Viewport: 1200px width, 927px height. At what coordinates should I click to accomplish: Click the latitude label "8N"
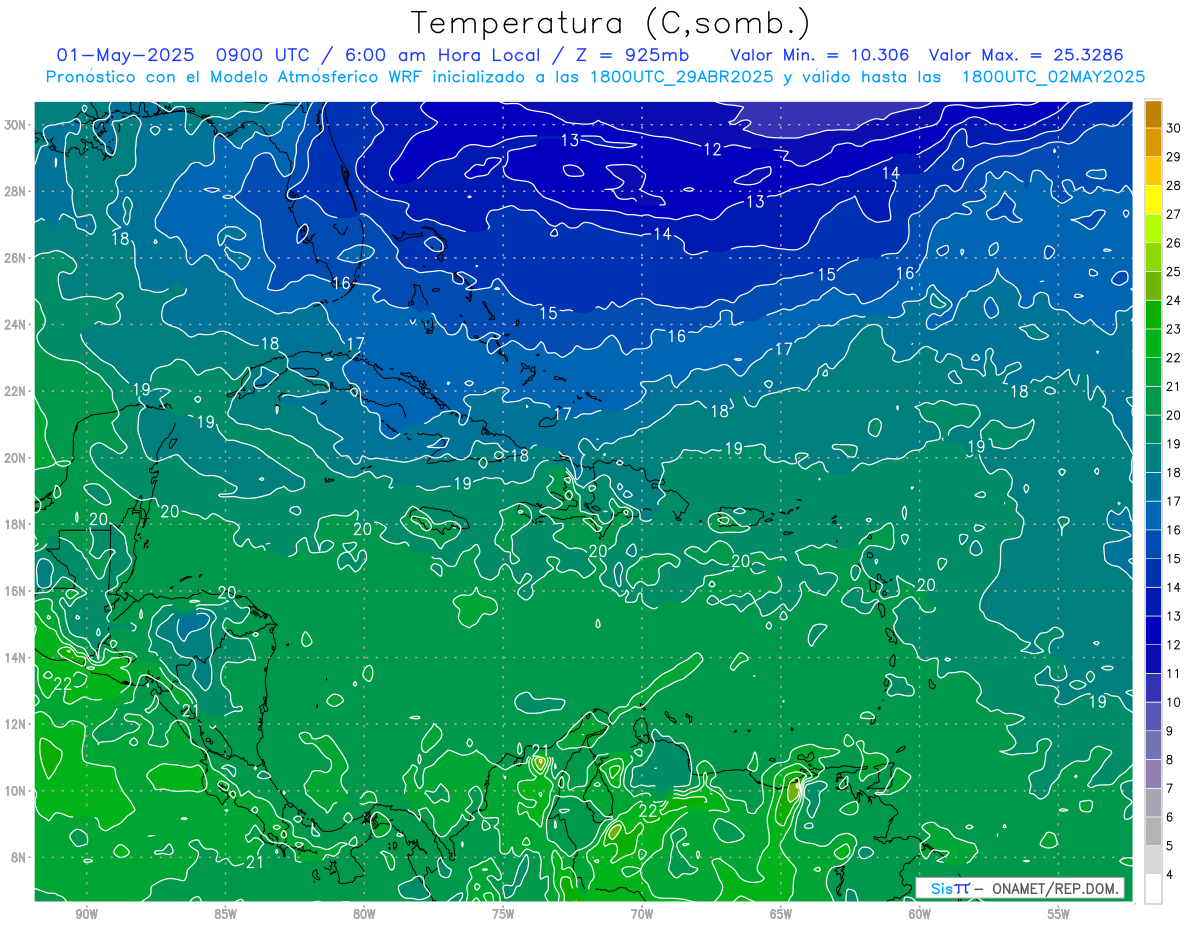coord(19,857)
